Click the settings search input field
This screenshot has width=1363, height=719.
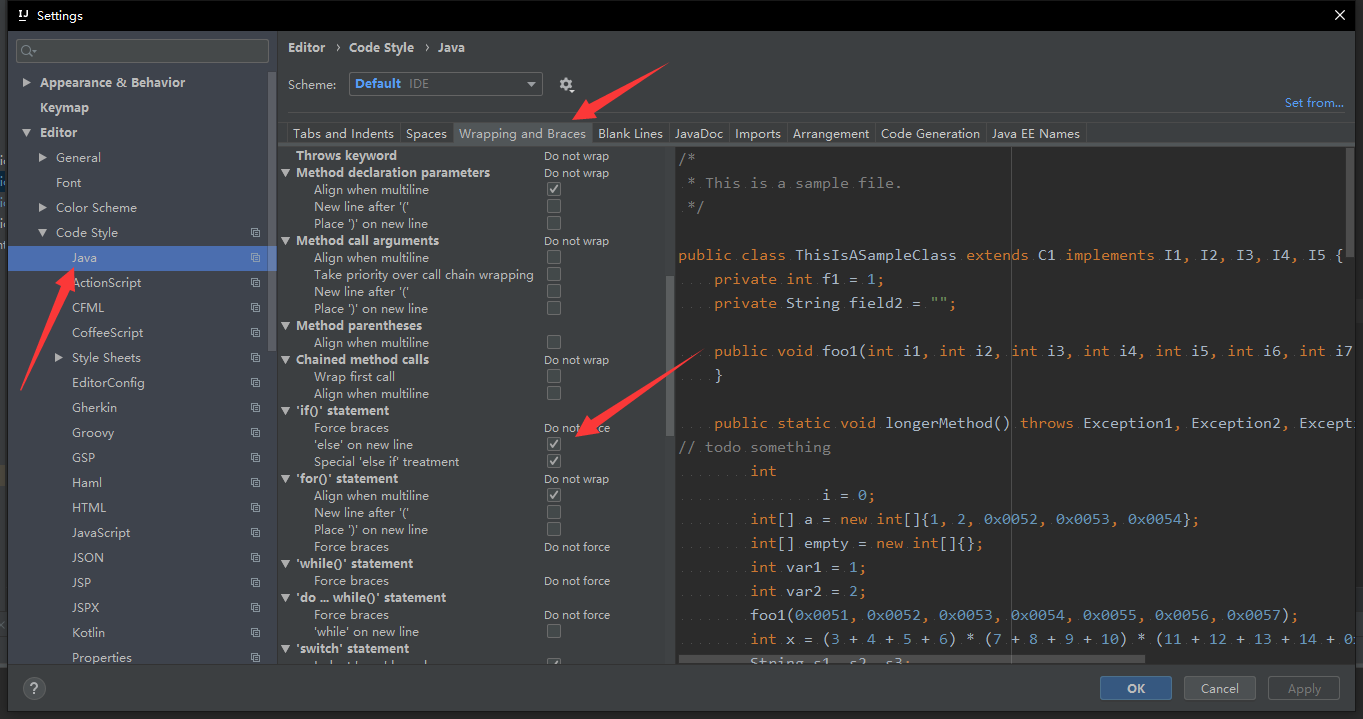coord(142,51)
